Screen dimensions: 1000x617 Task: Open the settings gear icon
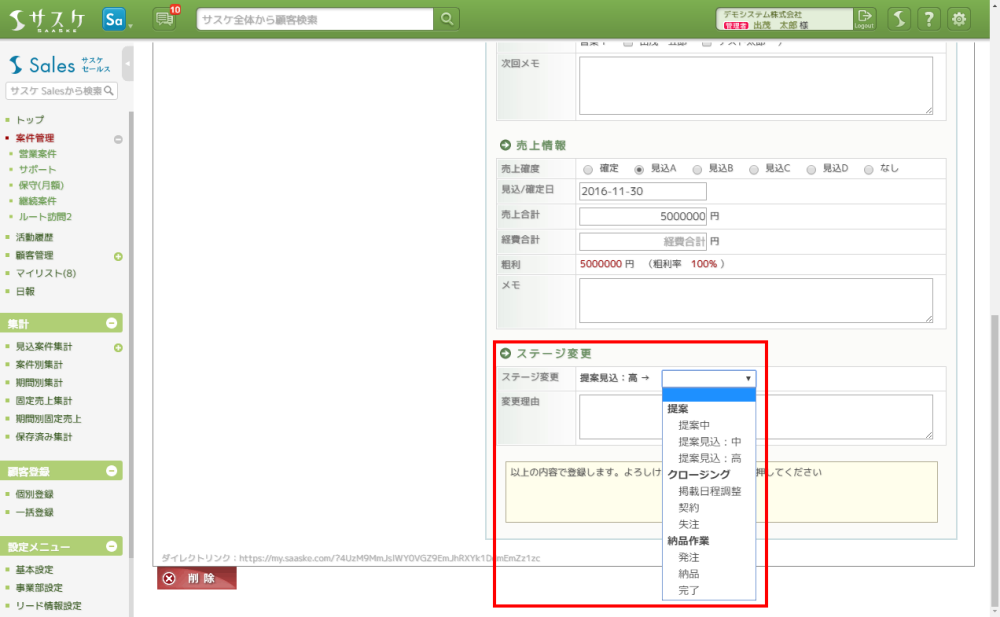coord(960,18)
